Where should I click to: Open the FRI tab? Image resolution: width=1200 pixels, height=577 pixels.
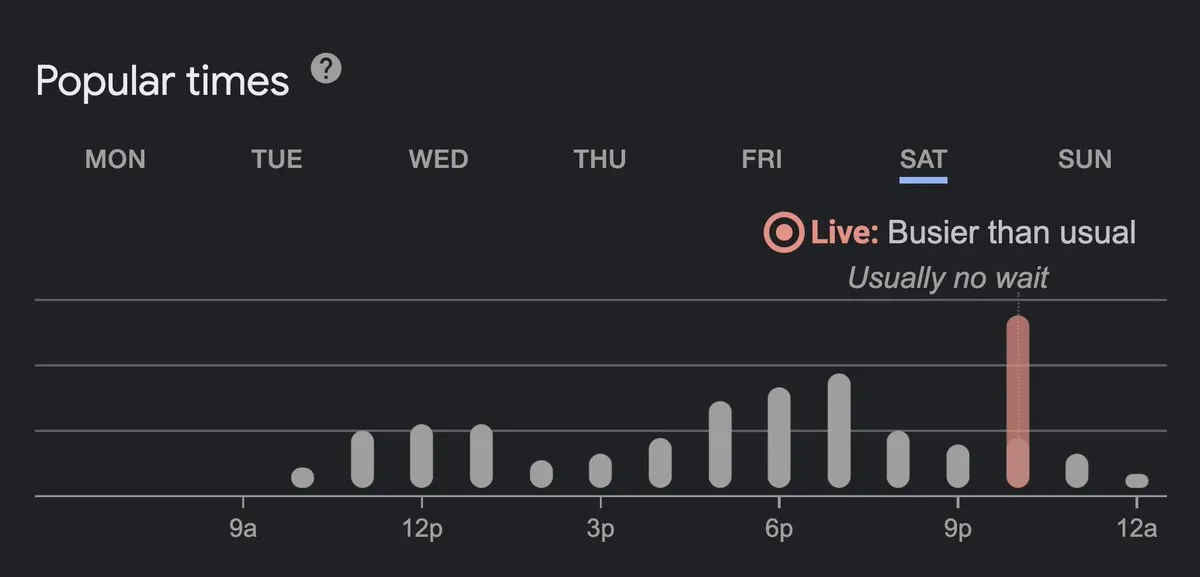(x=761, y=159)
